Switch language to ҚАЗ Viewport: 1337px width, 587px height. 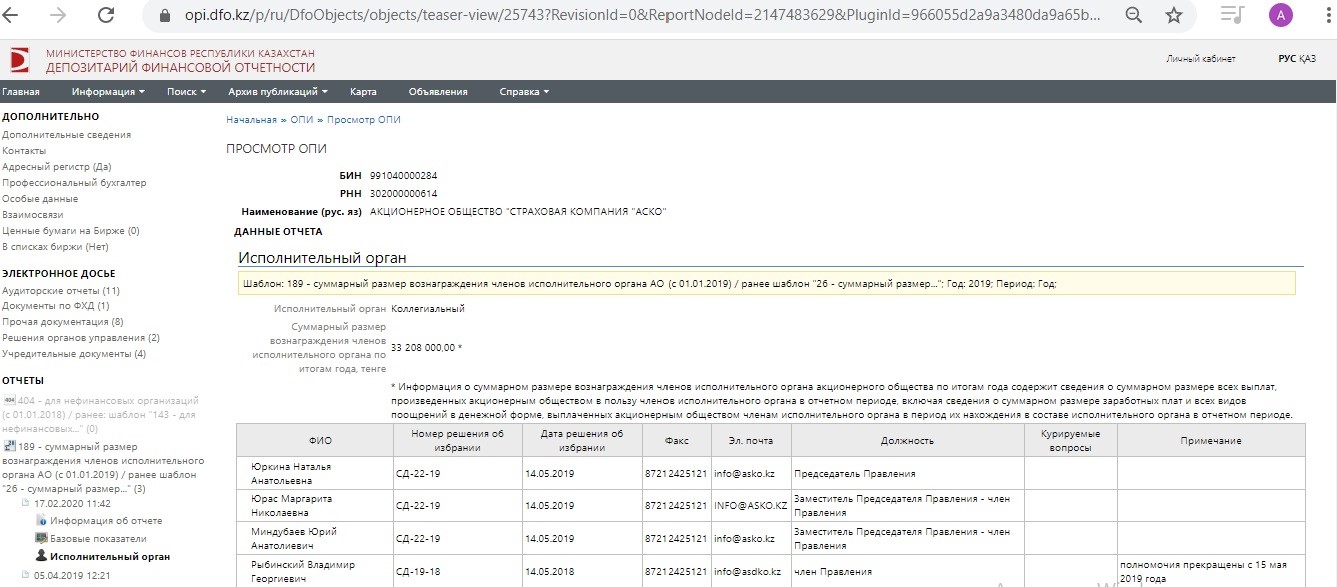coord(1308,59)
